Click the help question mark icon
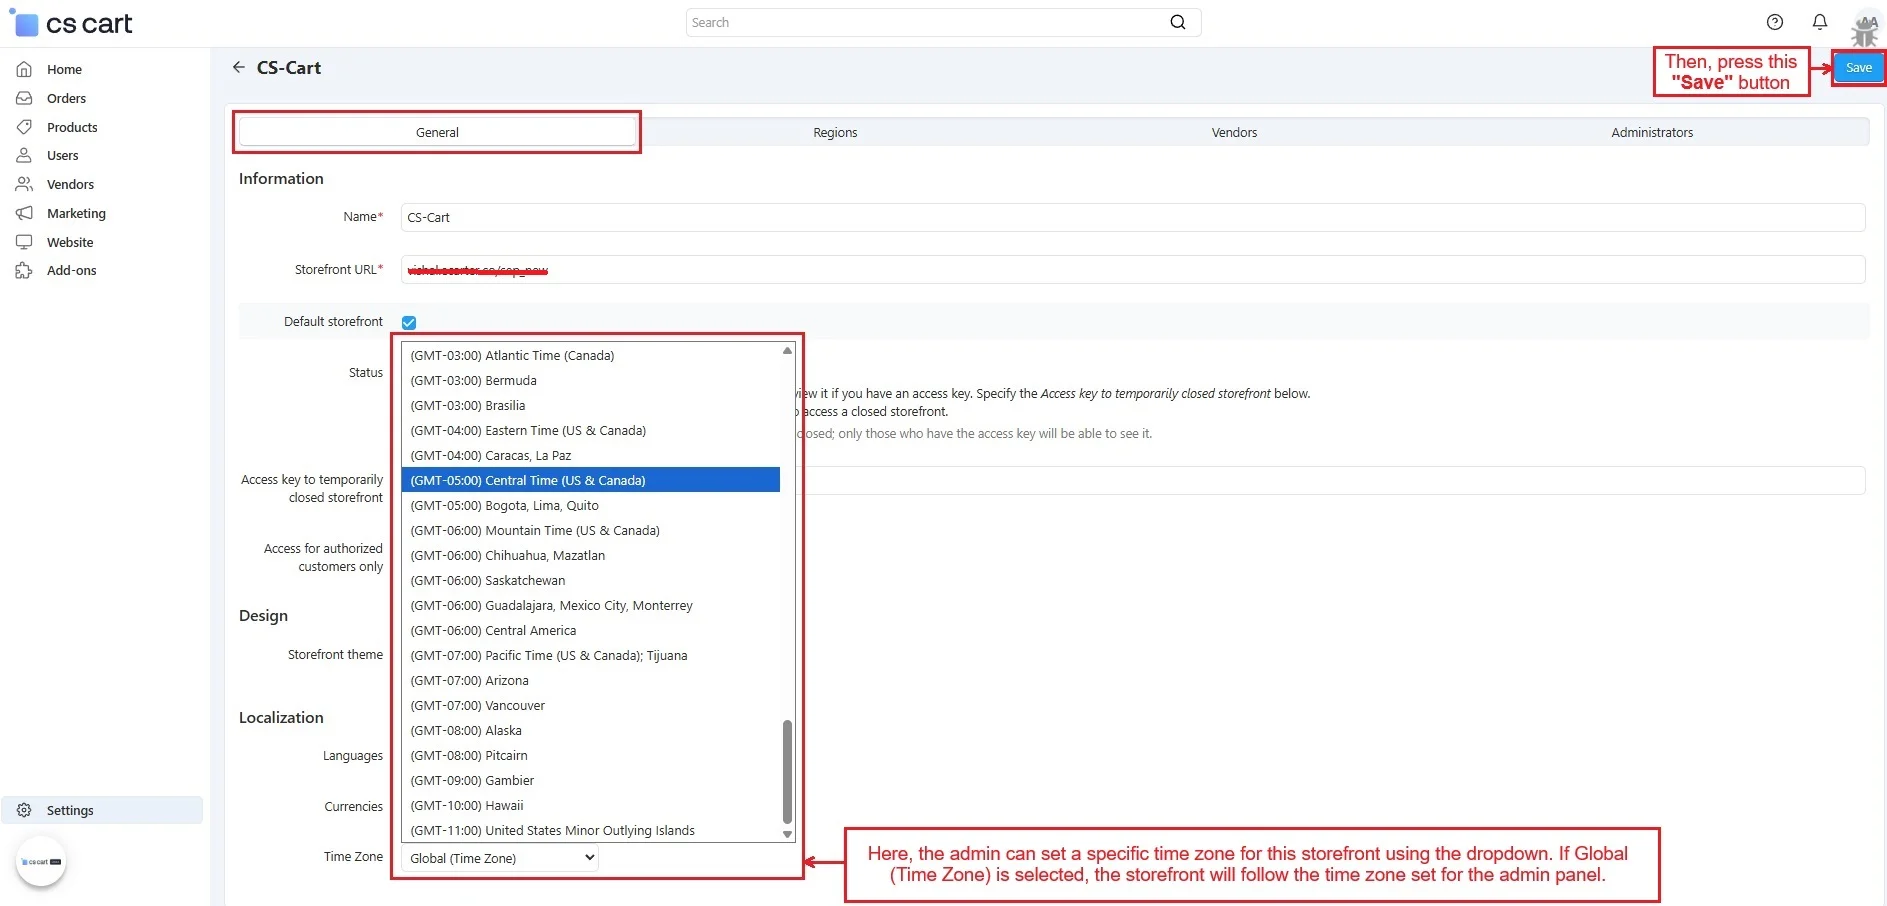Image resolution: width=1887 pixels, height=906 pixels. pos(1775,22)
